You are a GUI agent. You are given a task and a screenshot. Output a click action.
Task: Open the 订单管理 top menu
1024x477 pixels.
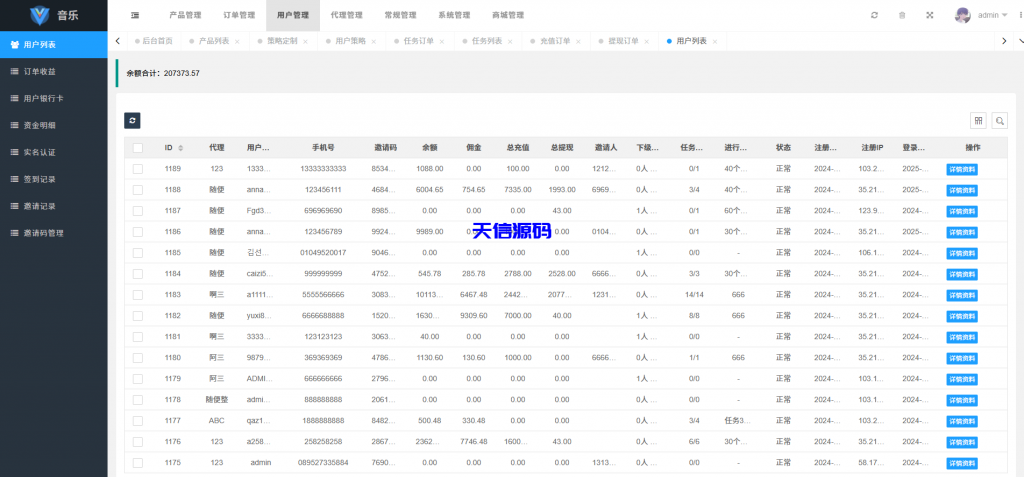click(x=239, y=15)
